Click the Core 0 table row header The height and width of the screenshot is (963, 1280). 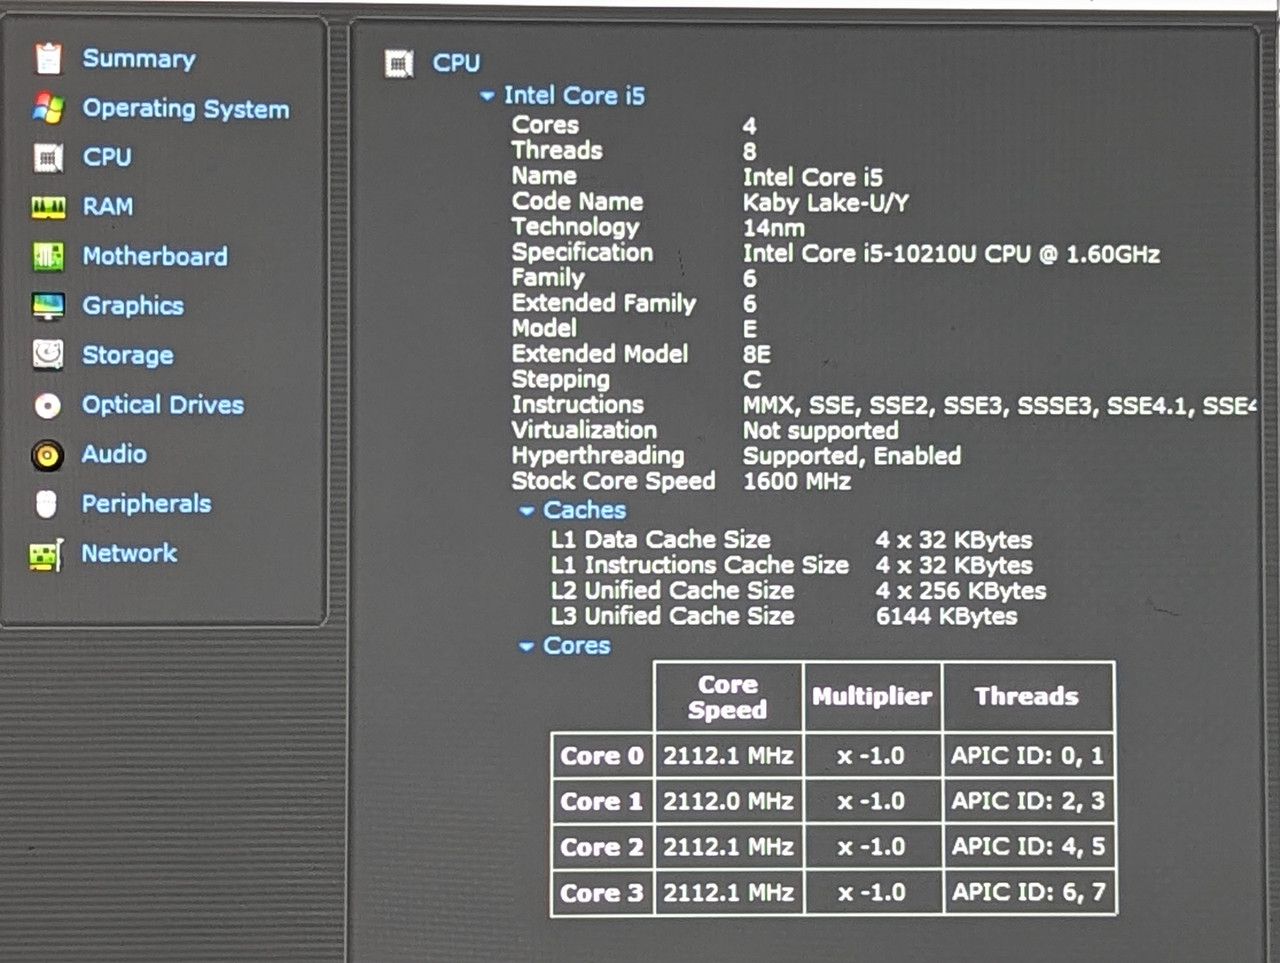coord(602,756)
